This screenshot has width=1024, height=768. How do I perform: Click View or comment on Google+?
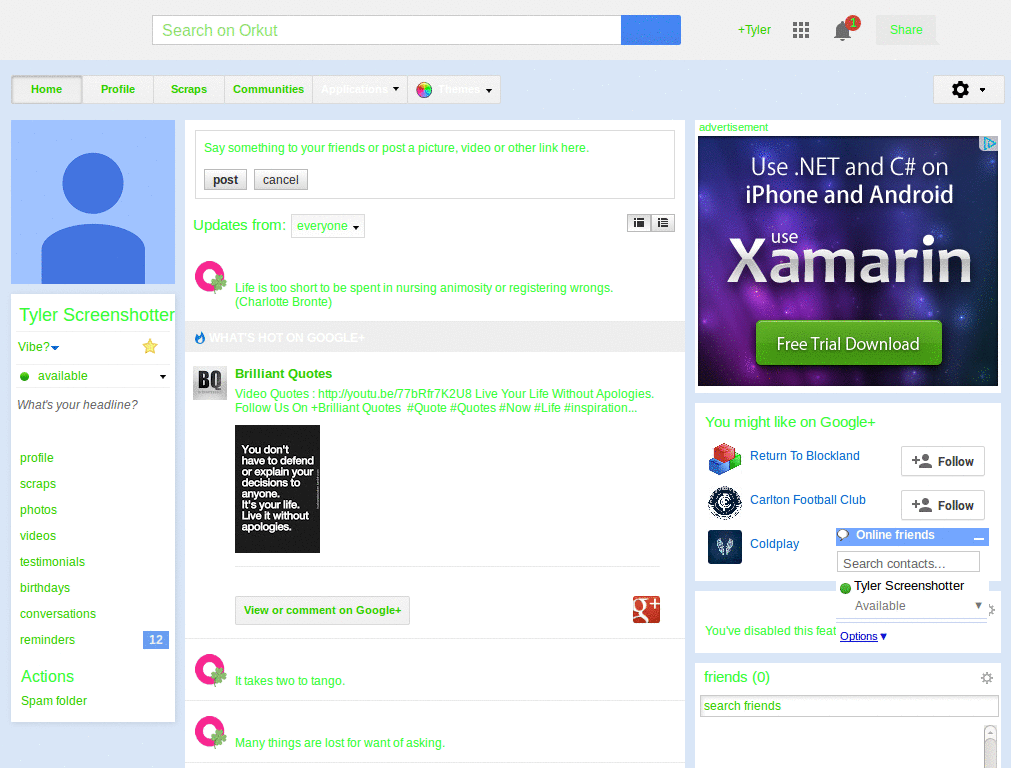point(323,610)
